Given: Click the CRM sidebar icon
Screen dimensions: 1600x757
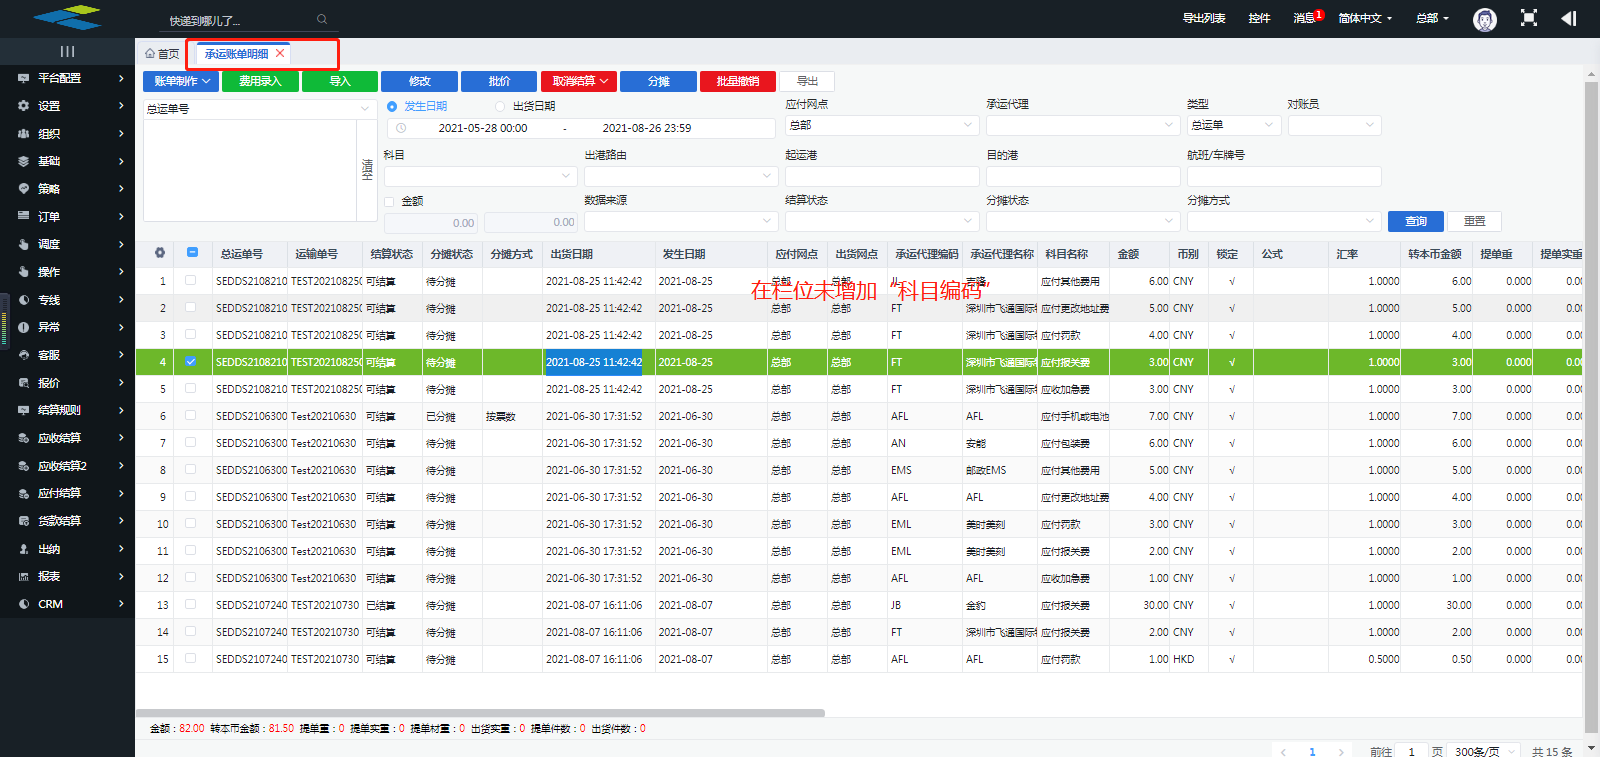Looking at the screenshot, I should [x=24, y=604].
